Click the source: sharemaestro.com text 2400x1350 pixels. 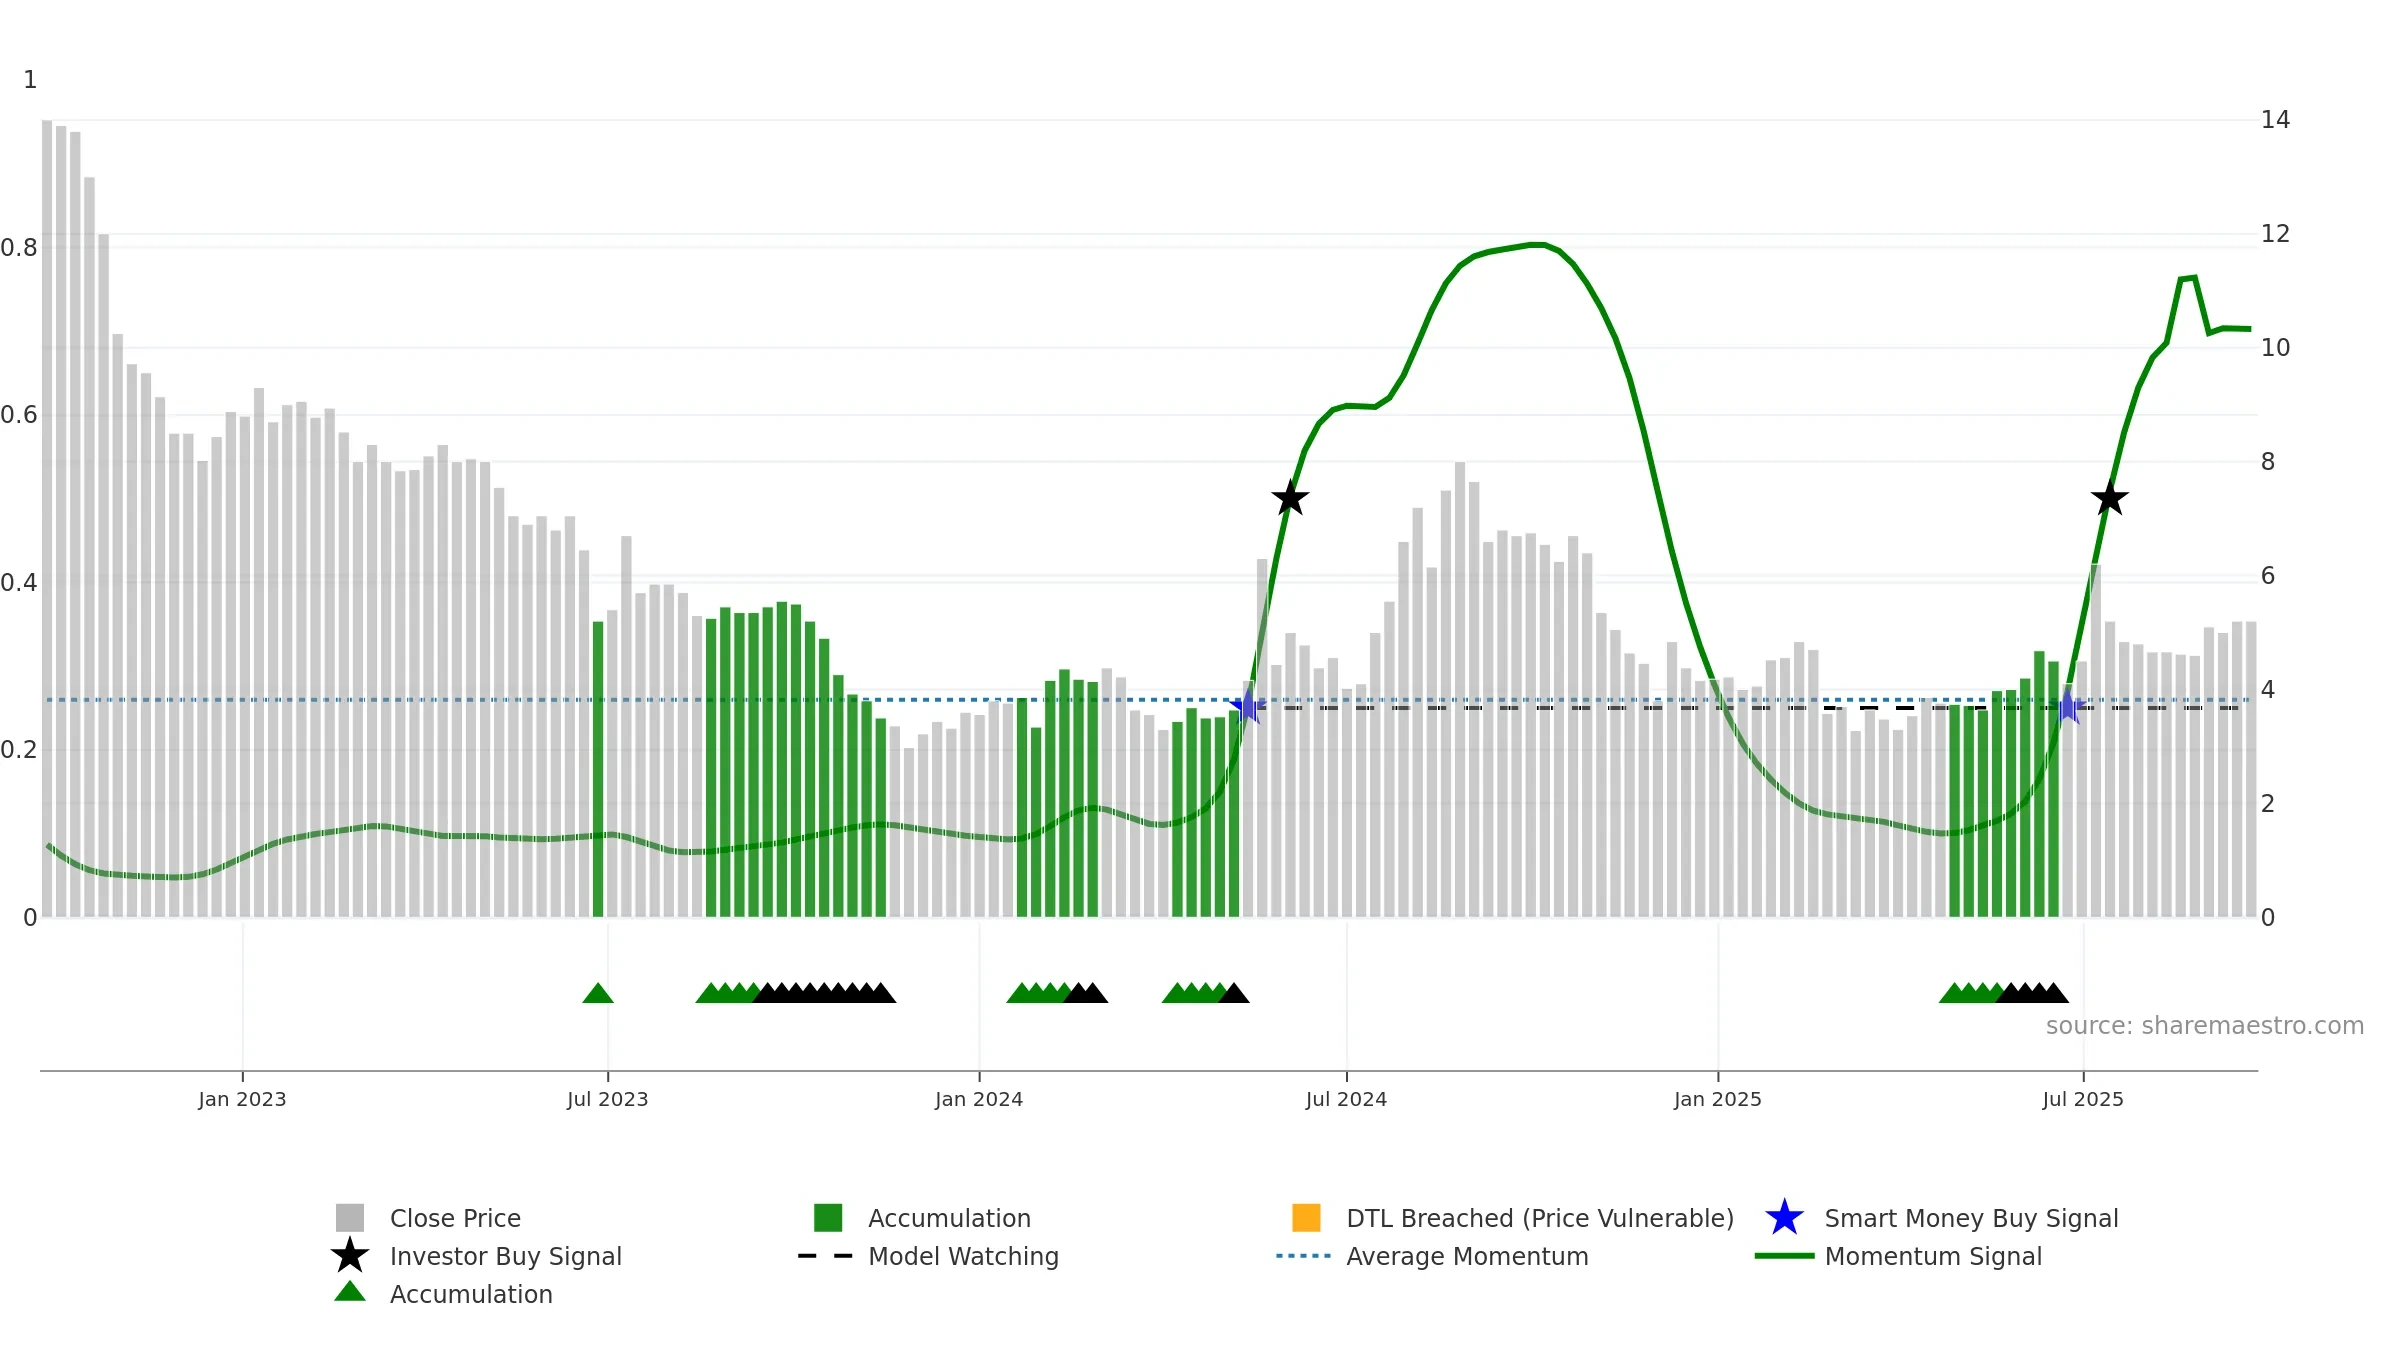click(x=2205, y=1026)
